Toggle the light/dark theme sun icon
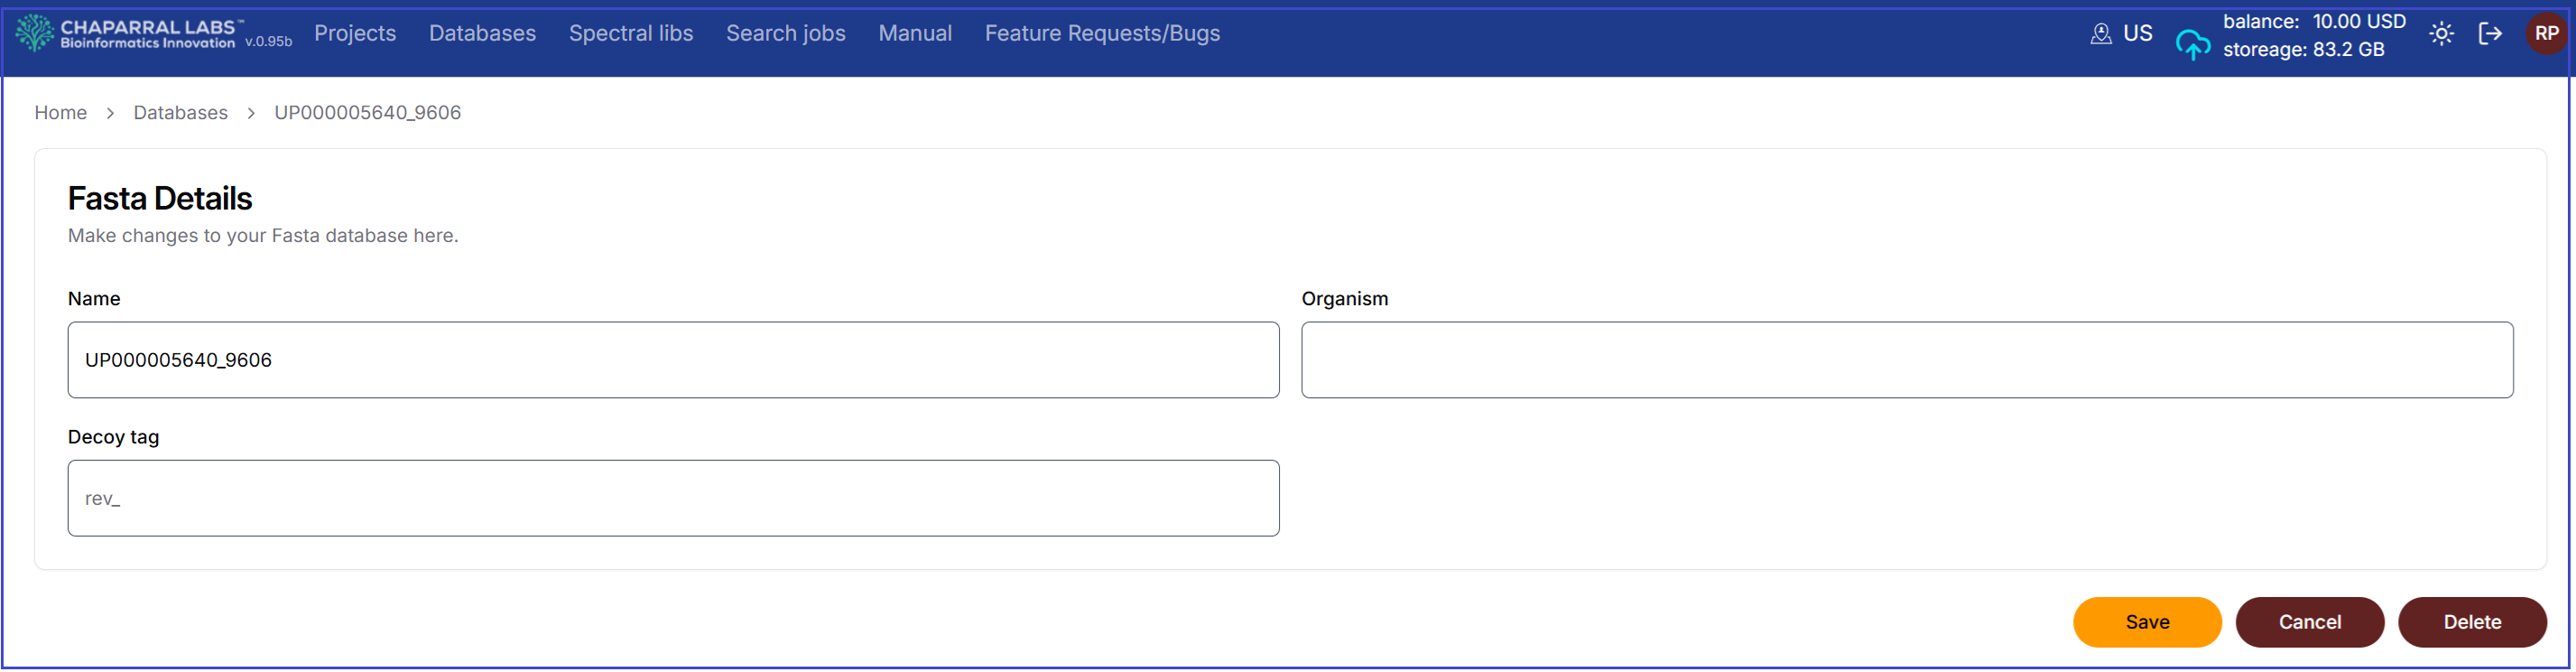 (x=2441, y=34)
